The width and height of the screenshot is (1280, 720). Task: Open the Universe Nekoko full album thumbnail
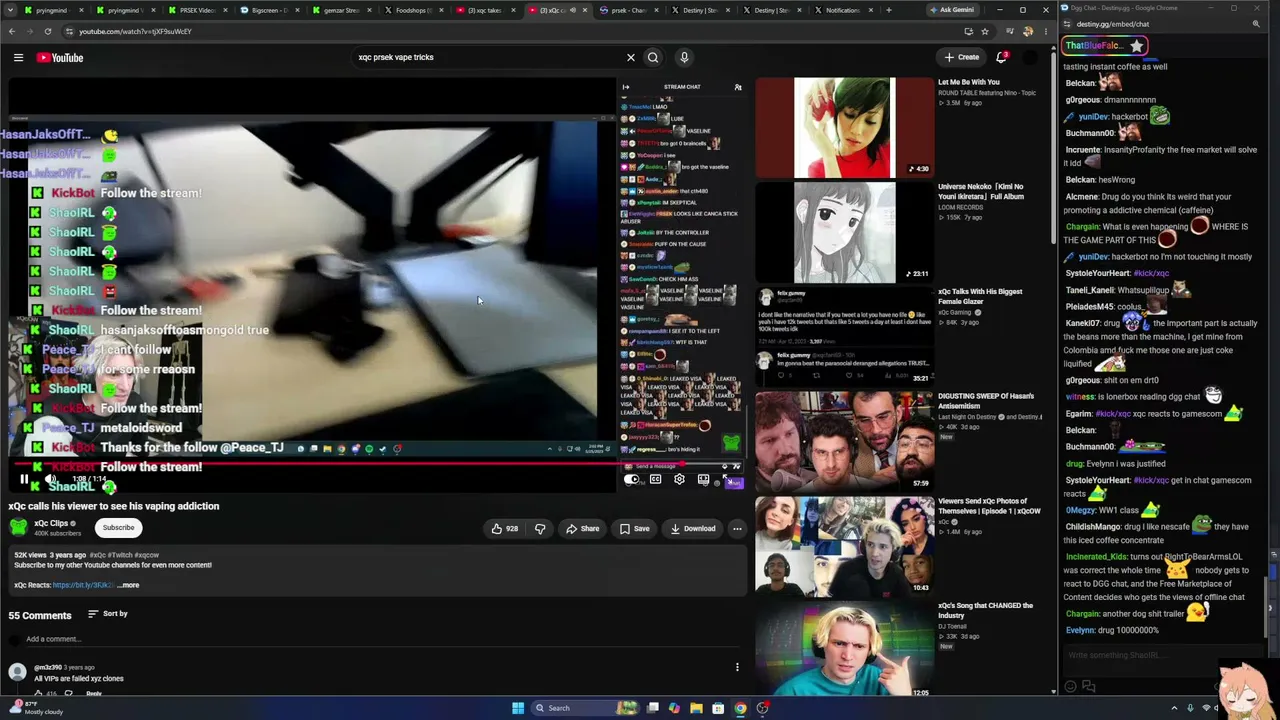click(844, 232)
